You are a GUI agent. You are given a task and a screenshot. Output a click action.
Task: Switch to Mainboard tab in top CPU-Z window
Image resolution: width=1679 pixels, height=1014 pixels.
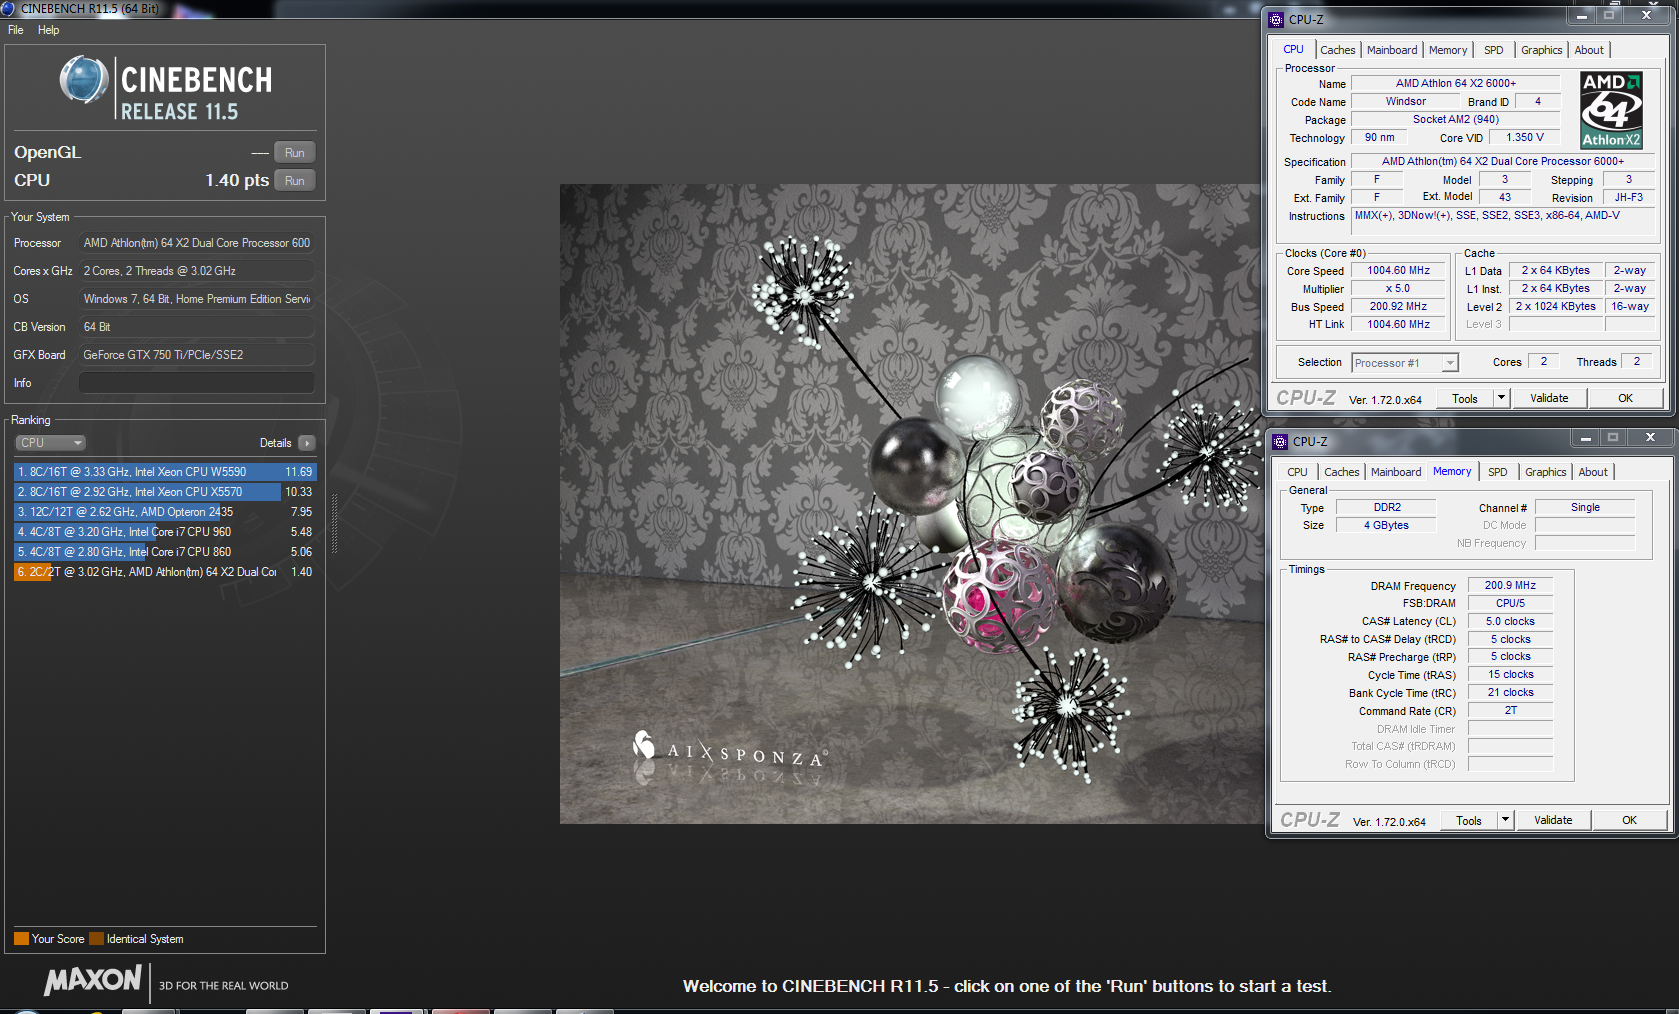click(1392, 50)
